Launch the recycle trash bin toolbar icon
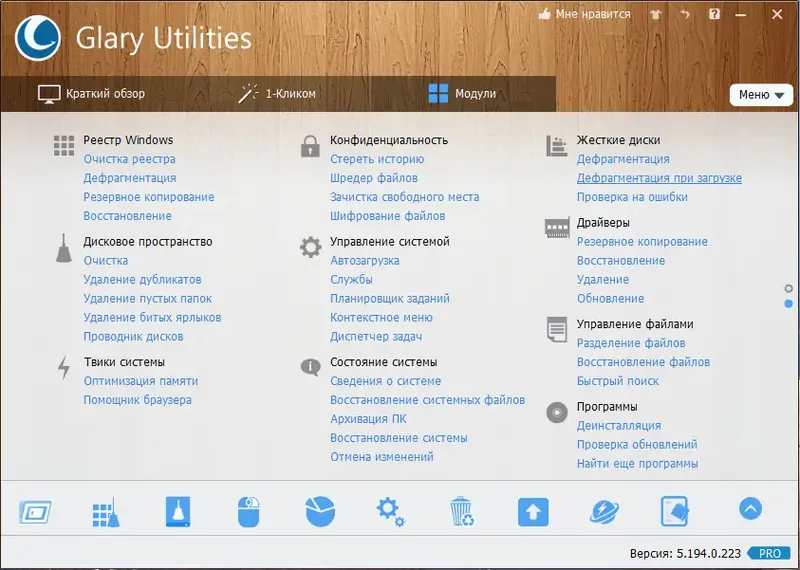Image resolution: width=800 pixels, height=570 pixels. coord(462,511)
